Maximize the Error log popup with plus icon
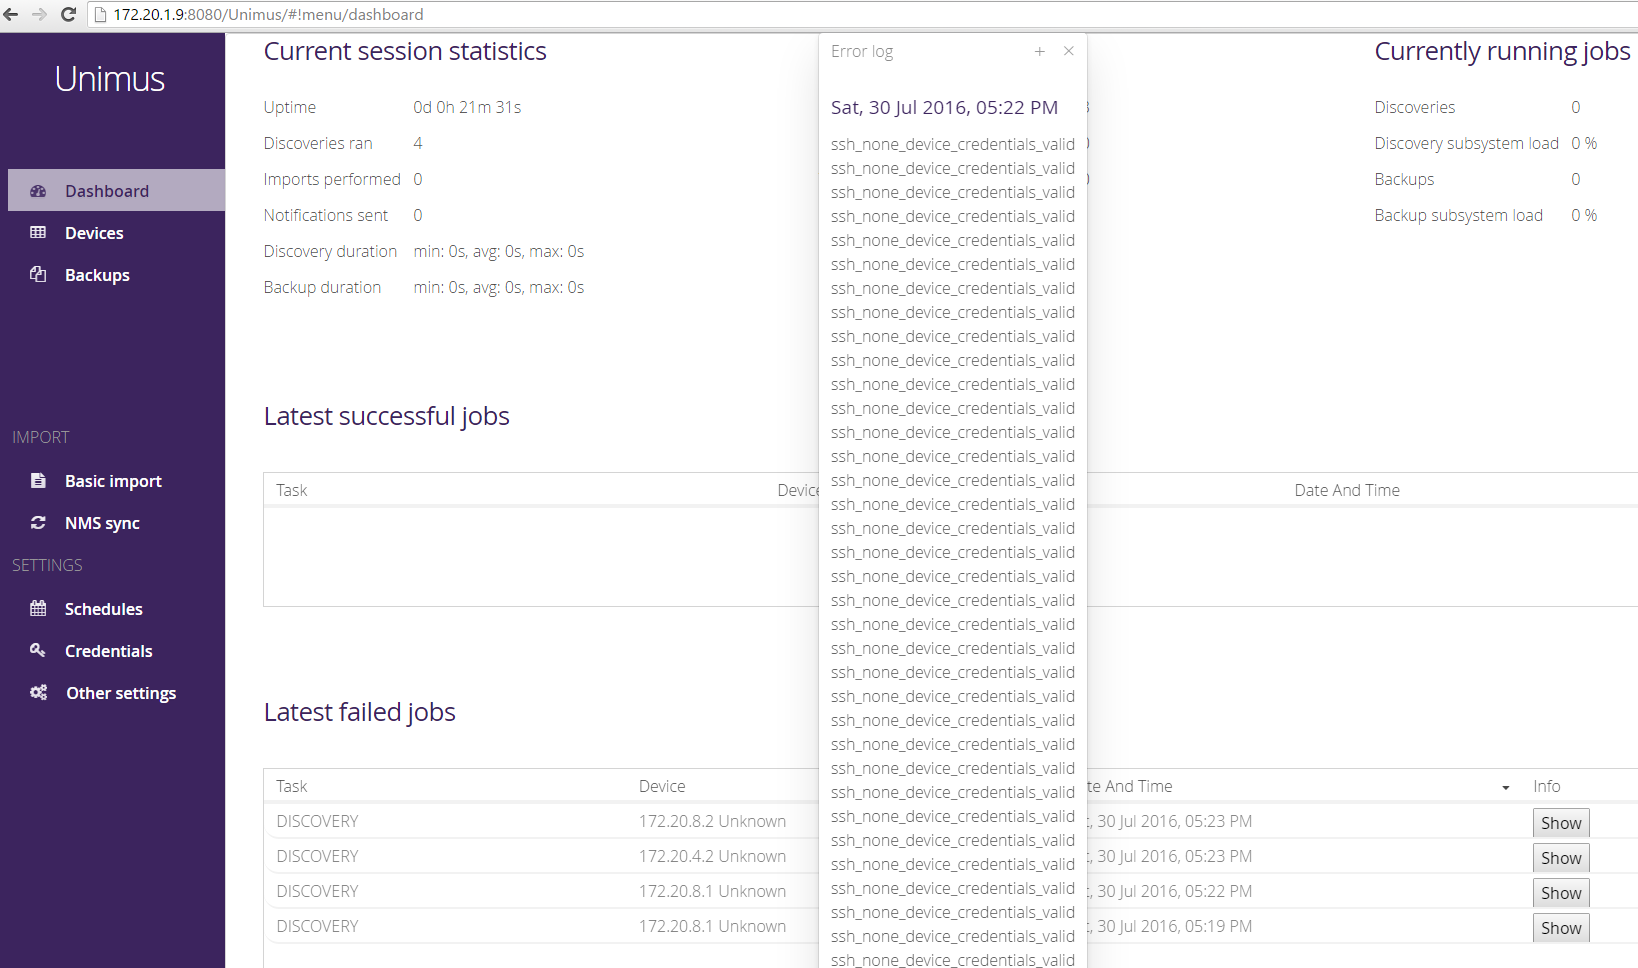Screen dimensions: 1638x968 tap(1040, 51)
